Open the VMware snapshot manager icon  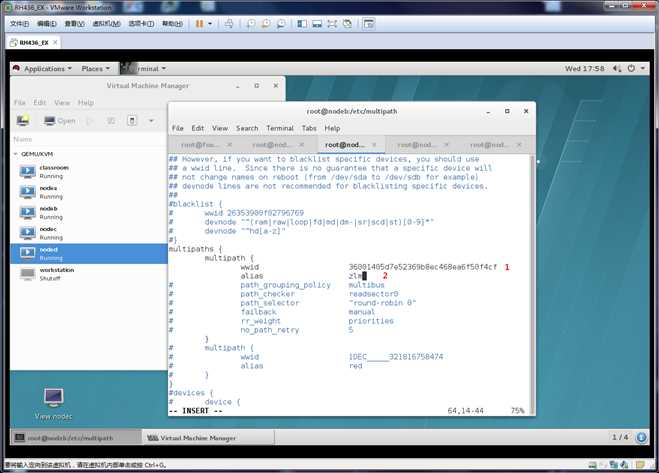click(281, 24)
